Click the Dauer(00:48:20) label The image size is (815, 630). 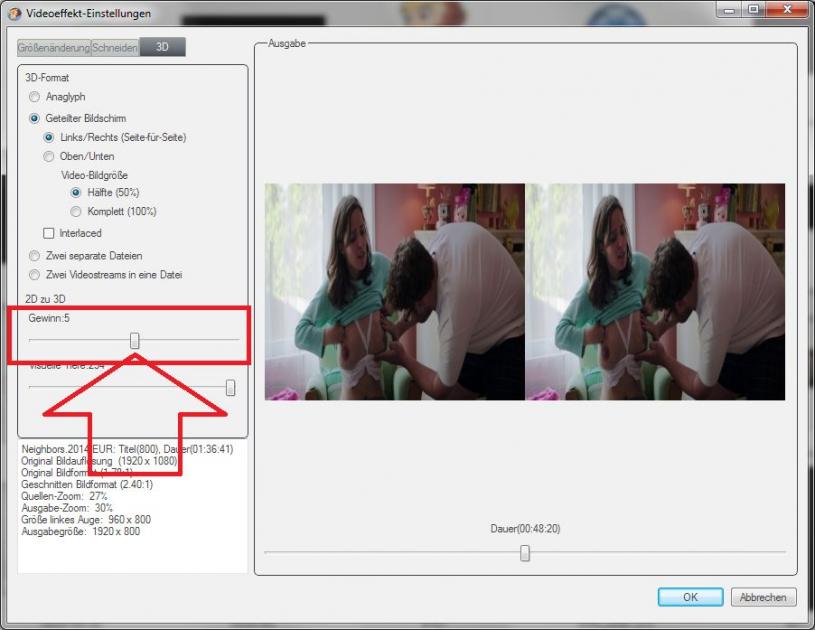point(525,529)
